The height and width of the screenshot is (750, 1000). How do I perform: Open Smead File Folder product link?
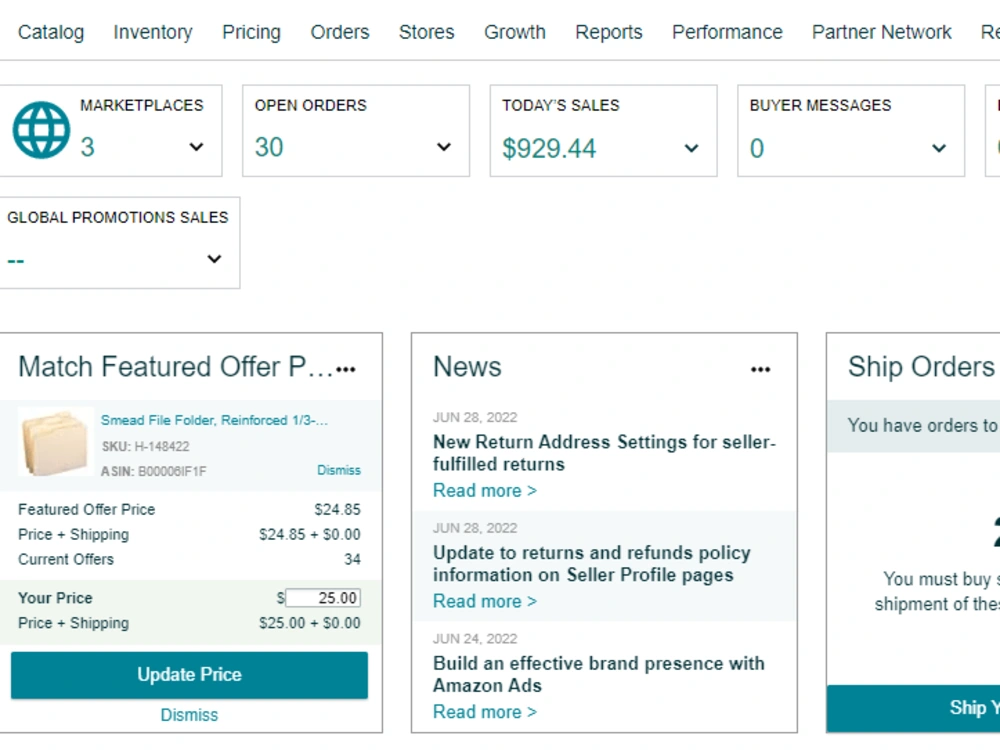214,420
